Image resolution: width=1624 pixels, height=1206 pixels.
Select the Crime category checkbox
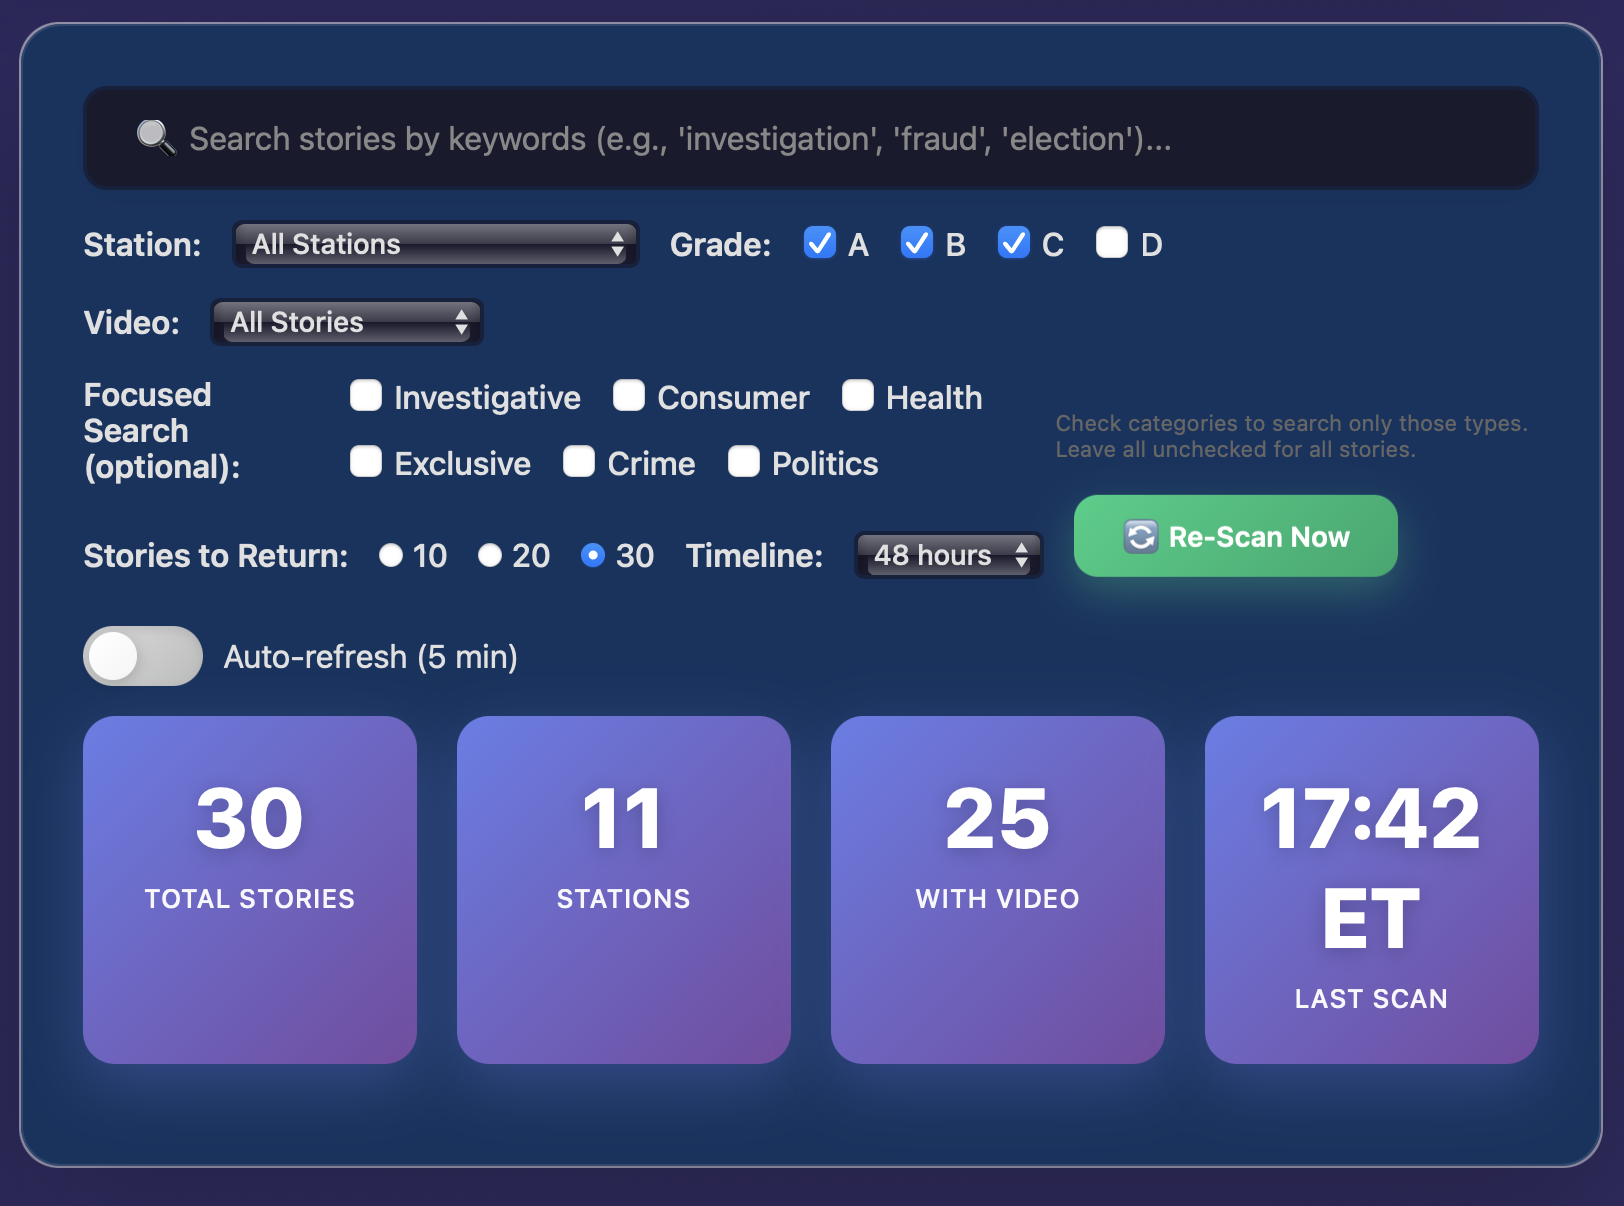tap(580, 462)
